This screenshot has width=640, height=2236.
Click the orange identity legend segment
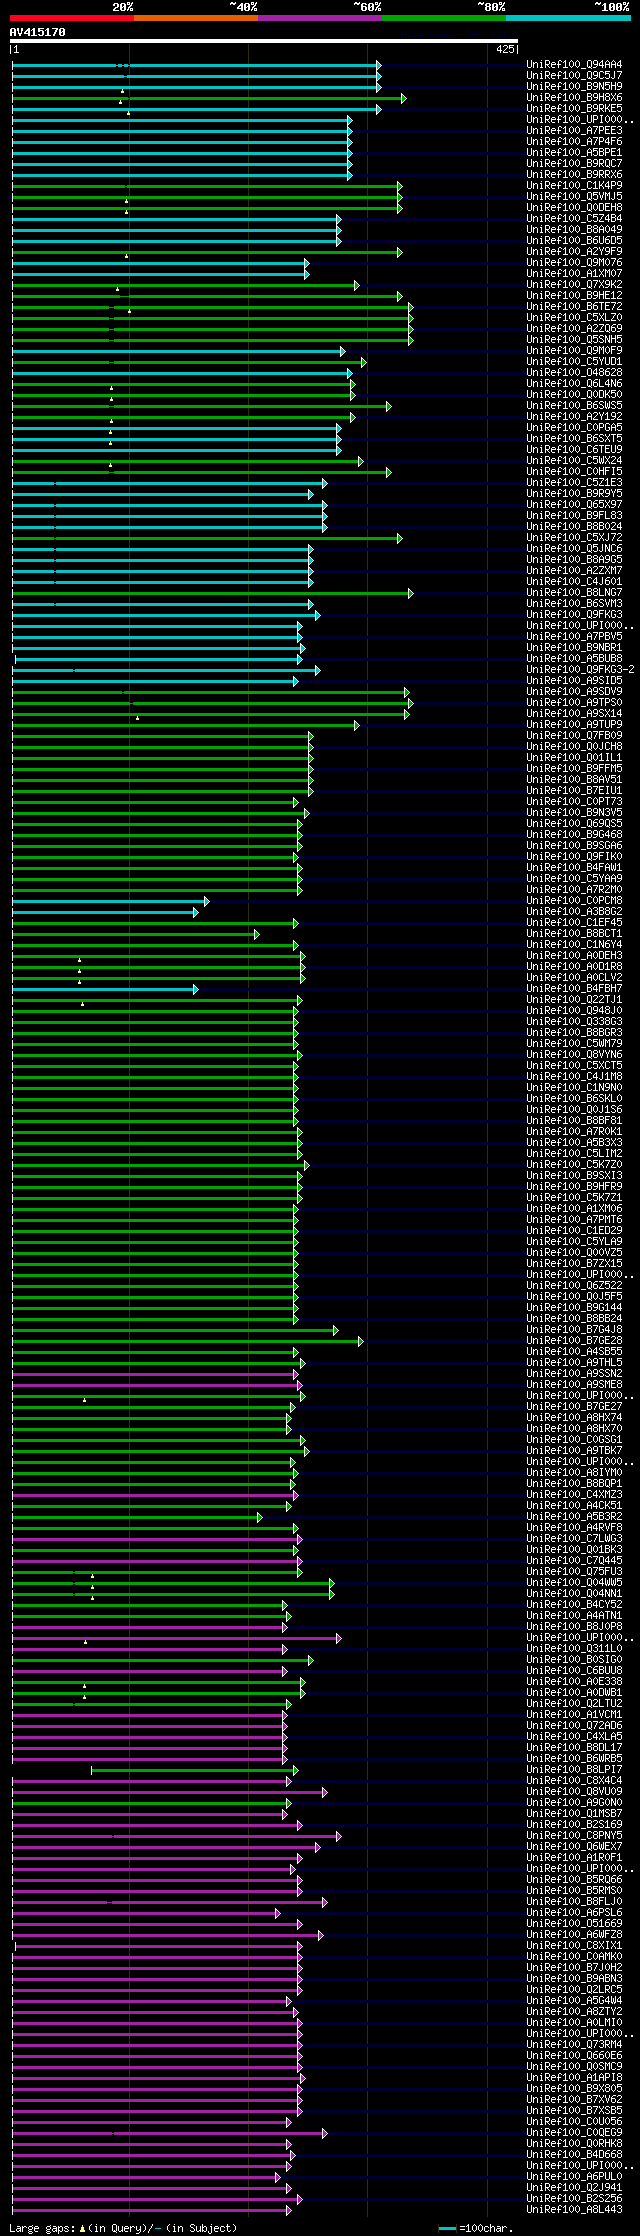[x=195, y=18]
